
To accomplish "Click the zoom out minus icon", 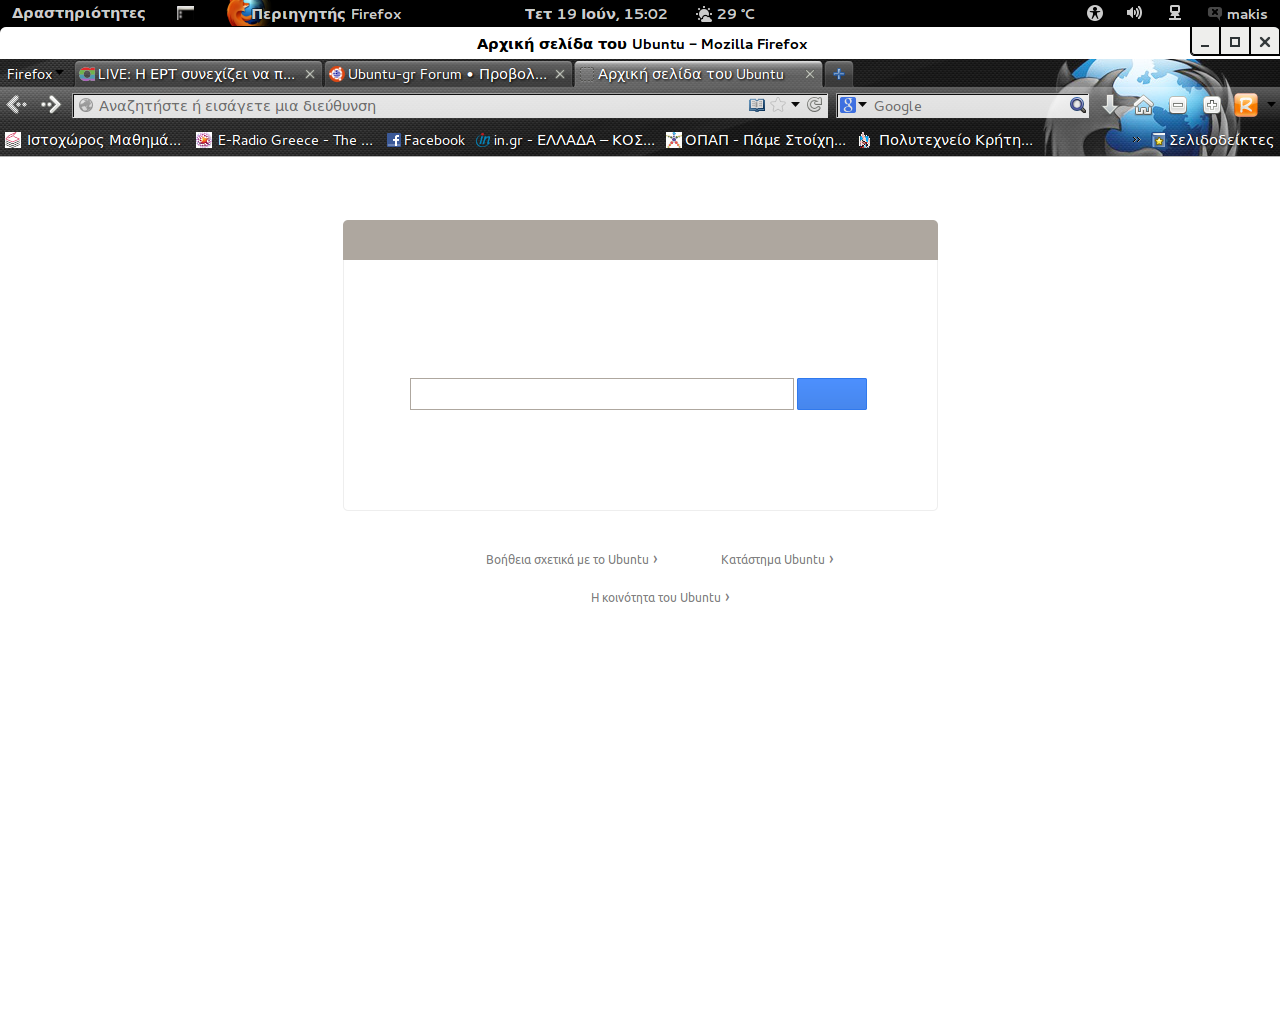I will coord(1178,105).
